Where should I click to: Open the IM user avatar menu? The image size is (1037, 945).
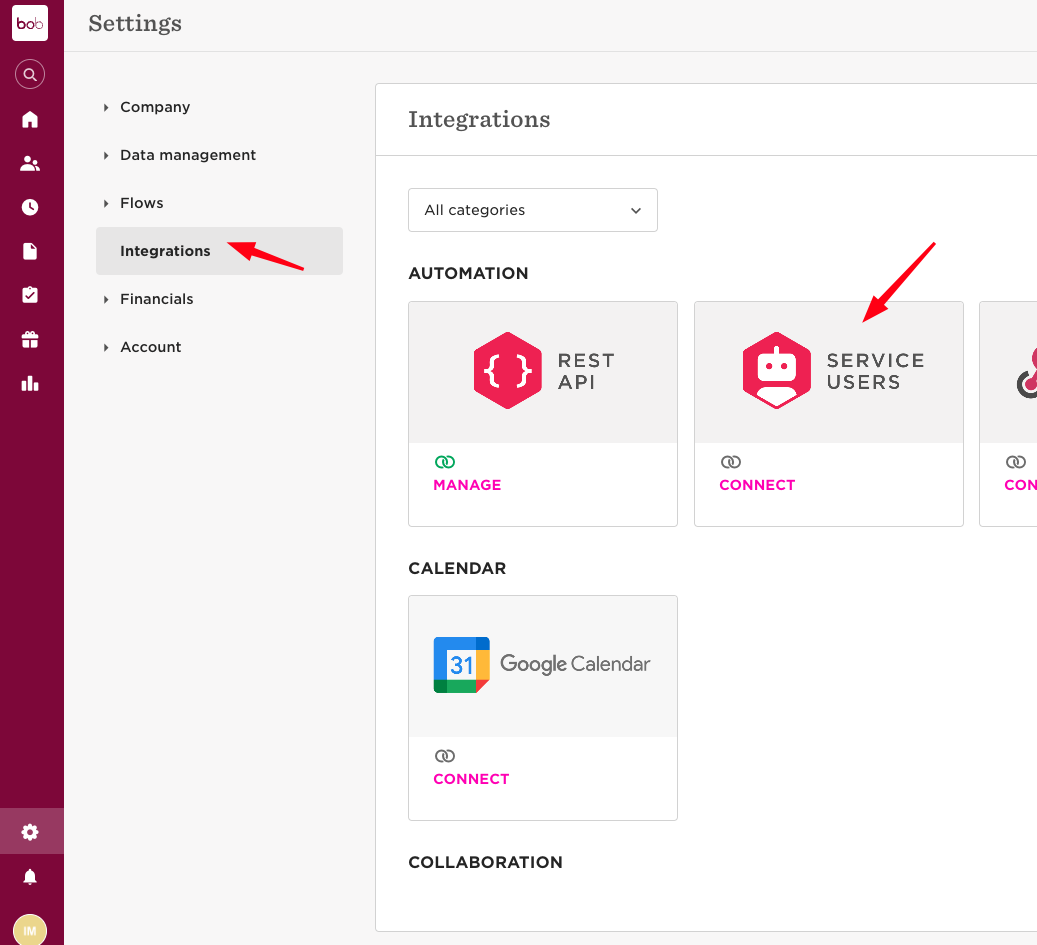point(30,930)
